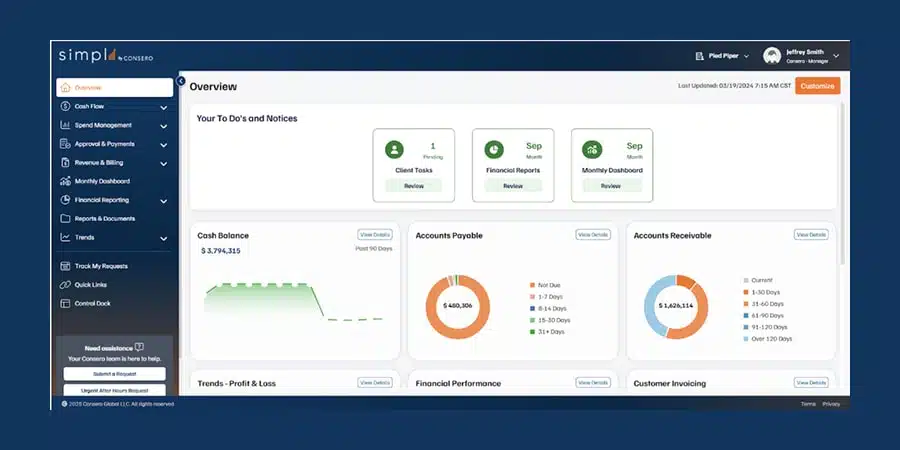The width and height of the screenshot is (900, 450).
Task: Click View Details on Trends - Profit & Loss
Action: (375, 382)
